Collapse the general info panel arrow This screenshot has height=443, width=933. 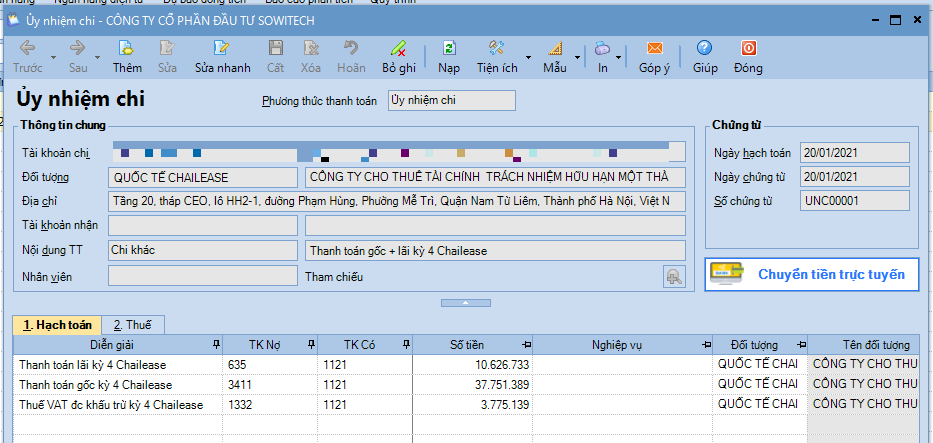coord(466,303)
